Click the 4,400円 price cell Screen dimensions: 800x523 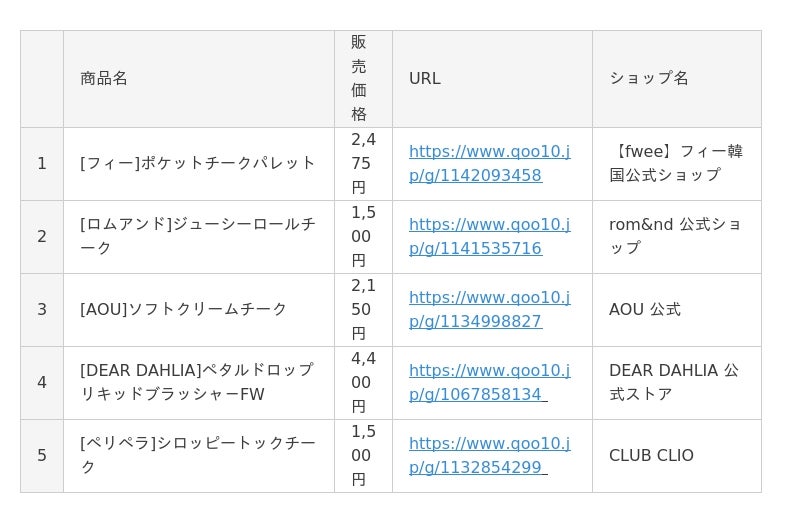click(363, 383)
